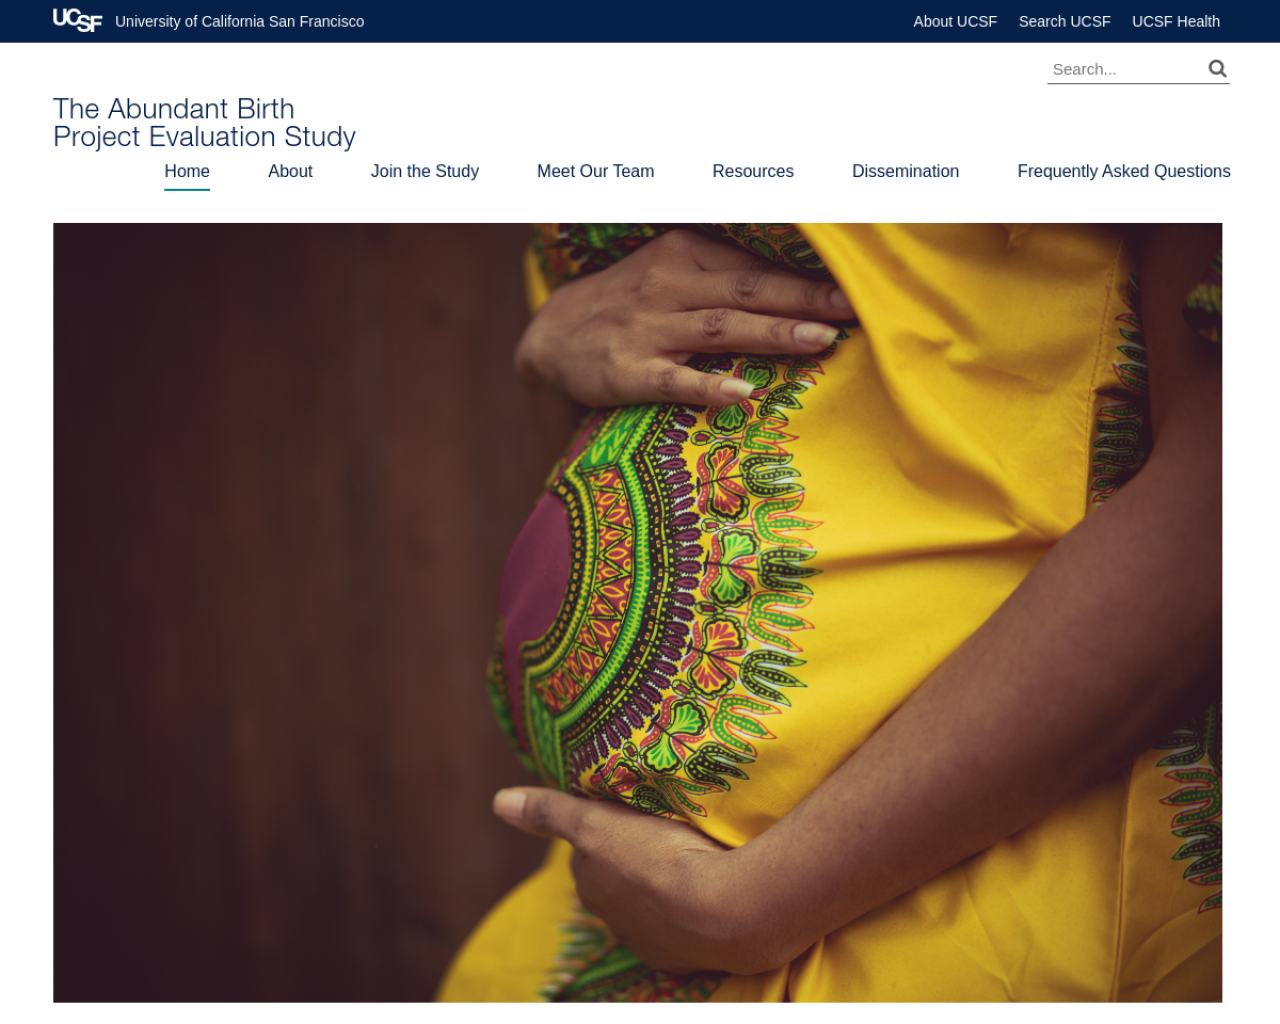This screenshot has height=1024, width=1280.
Task: Click the teal underline beneath Home
Action: pyautogui.click(x=187, y=189)
